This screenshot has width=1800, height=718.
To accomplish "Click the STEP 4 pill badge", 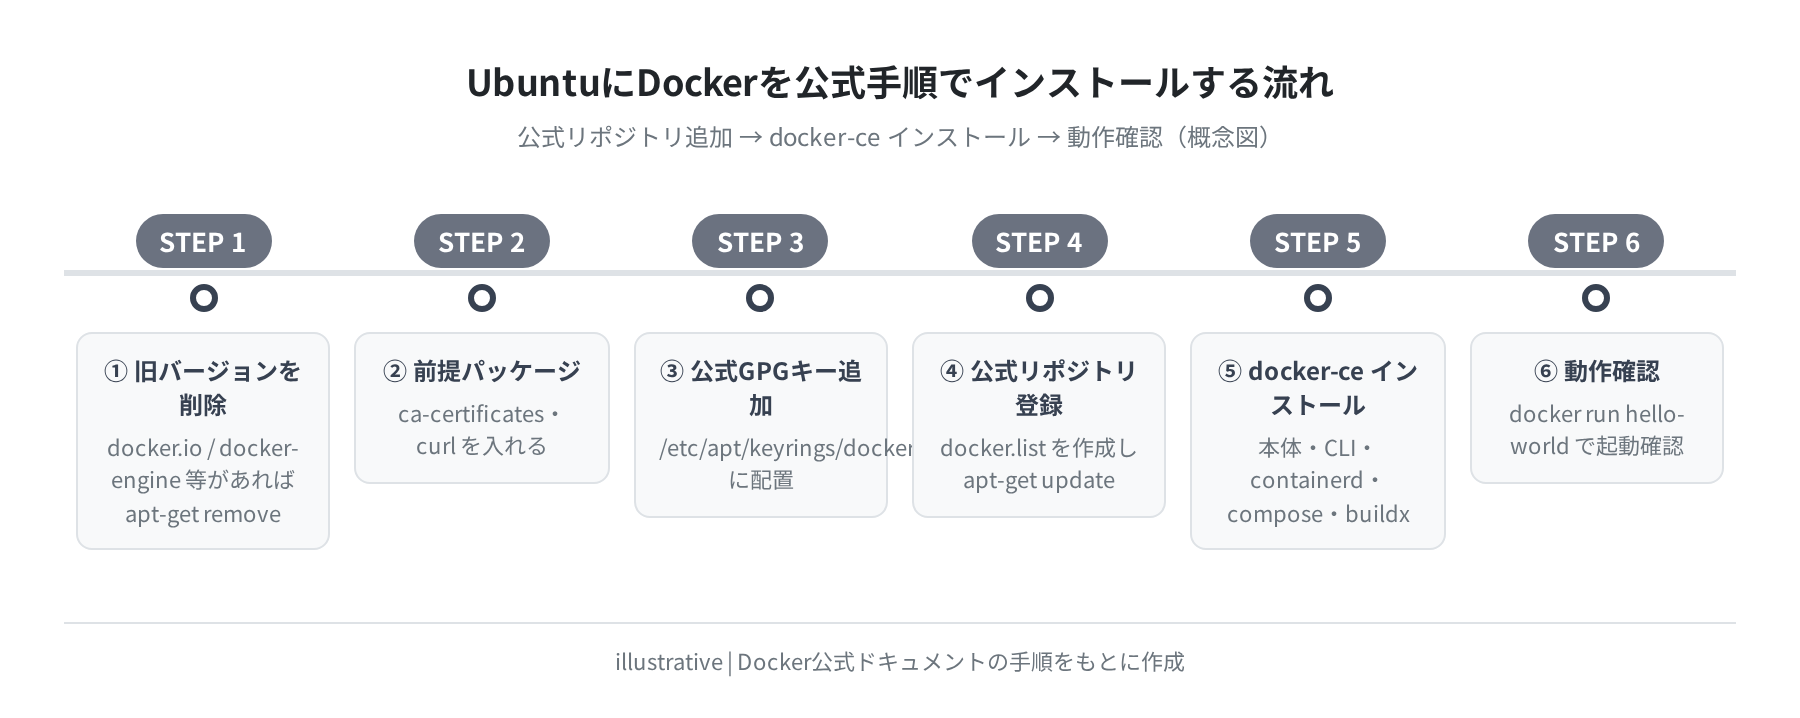I will coord(1040,241).
